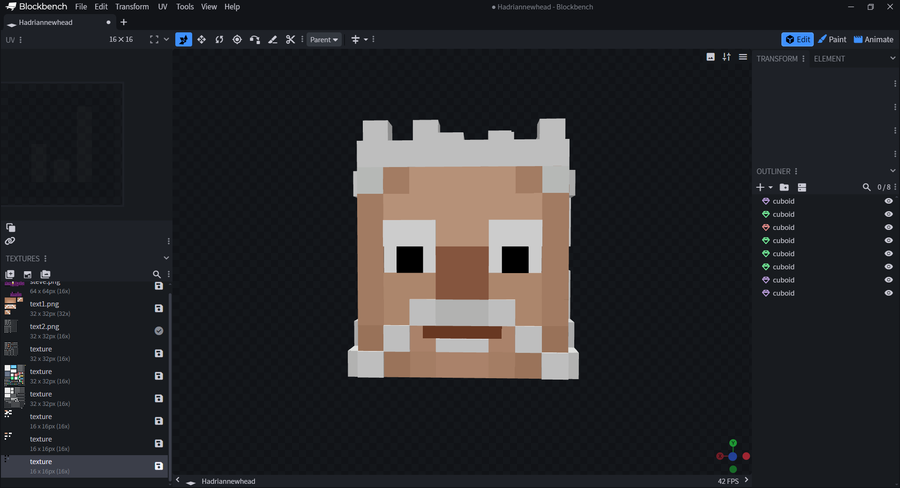Click the link icon below UV editor
The height and width of the screenshot is (488, 900).
tap(10, 241)
